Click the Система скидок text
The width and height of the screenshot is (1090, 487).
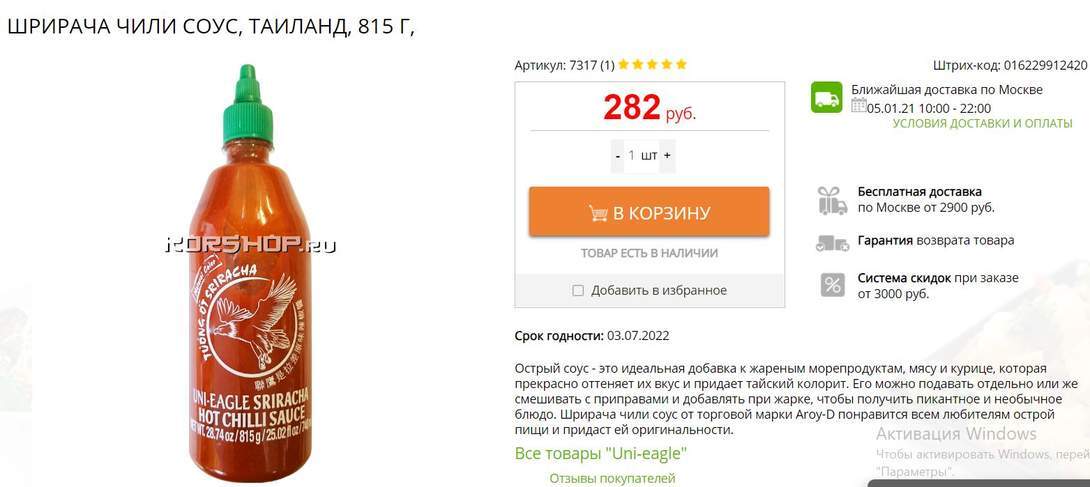pyautogui.click(x=904, y=278)
